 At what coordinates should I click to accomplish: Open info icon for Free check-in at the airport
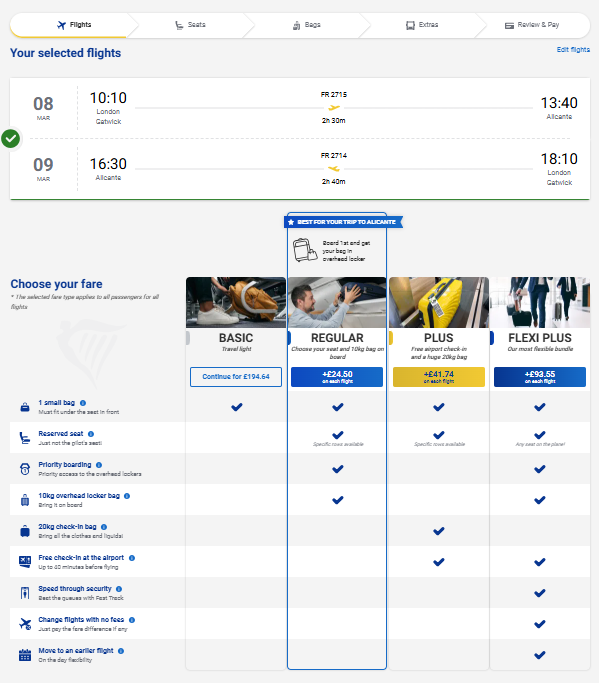(x=132, y=558)
